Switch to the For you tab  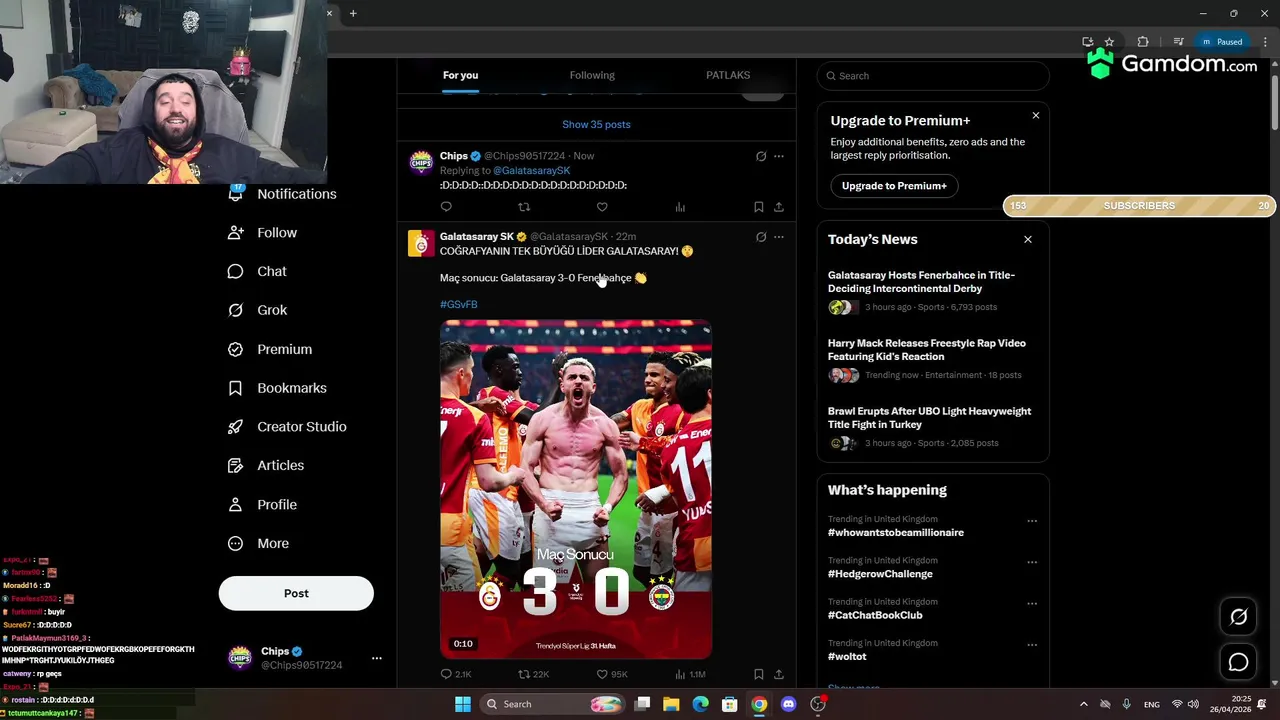coord(461,75)
